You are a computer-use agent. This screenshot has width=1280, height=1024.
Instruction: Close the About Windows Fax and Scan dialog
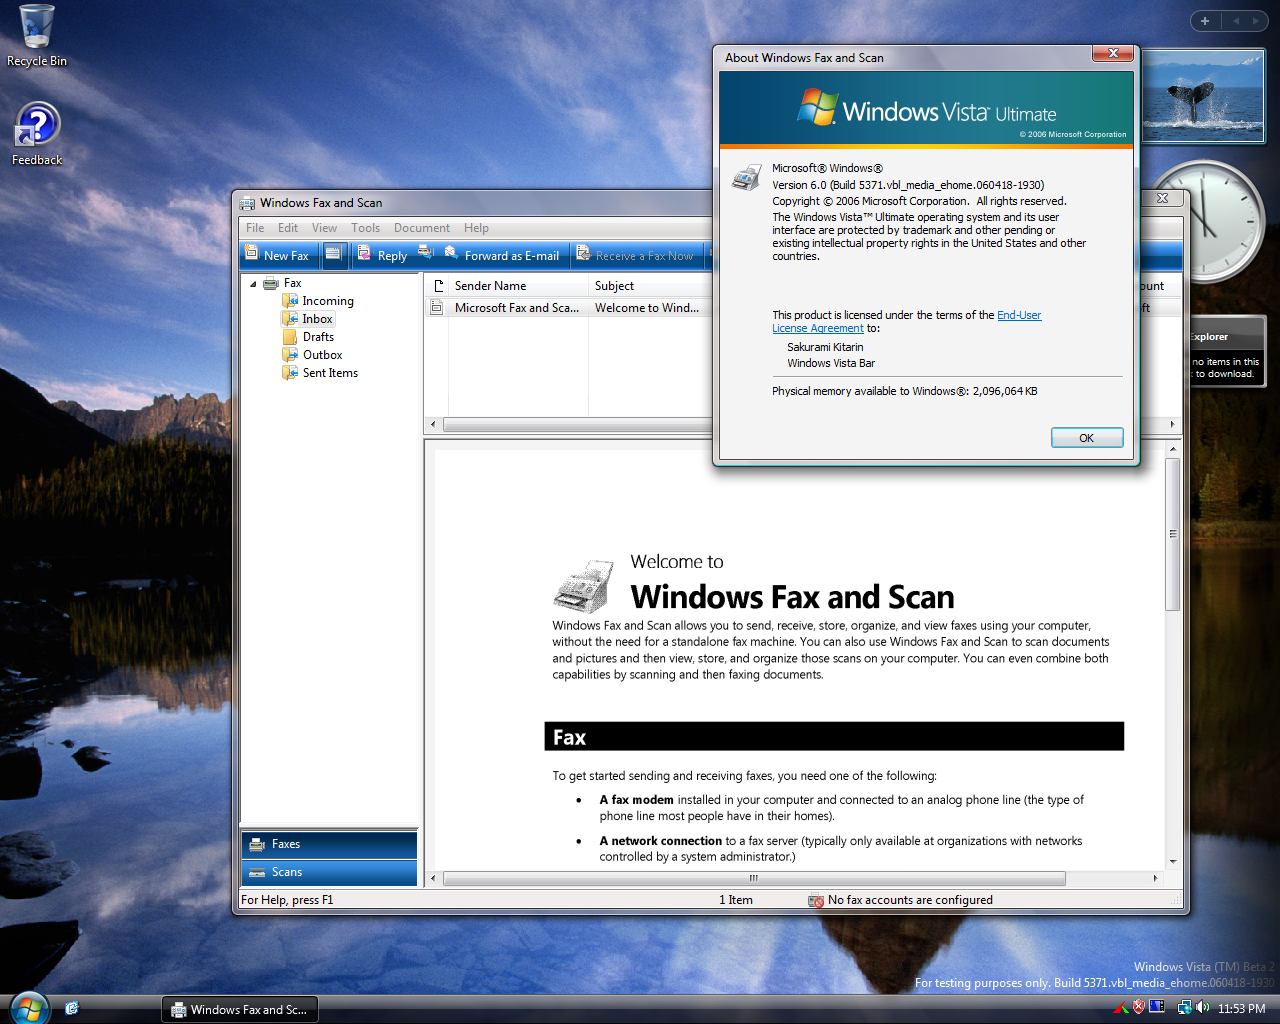[x=1112, y=53]
